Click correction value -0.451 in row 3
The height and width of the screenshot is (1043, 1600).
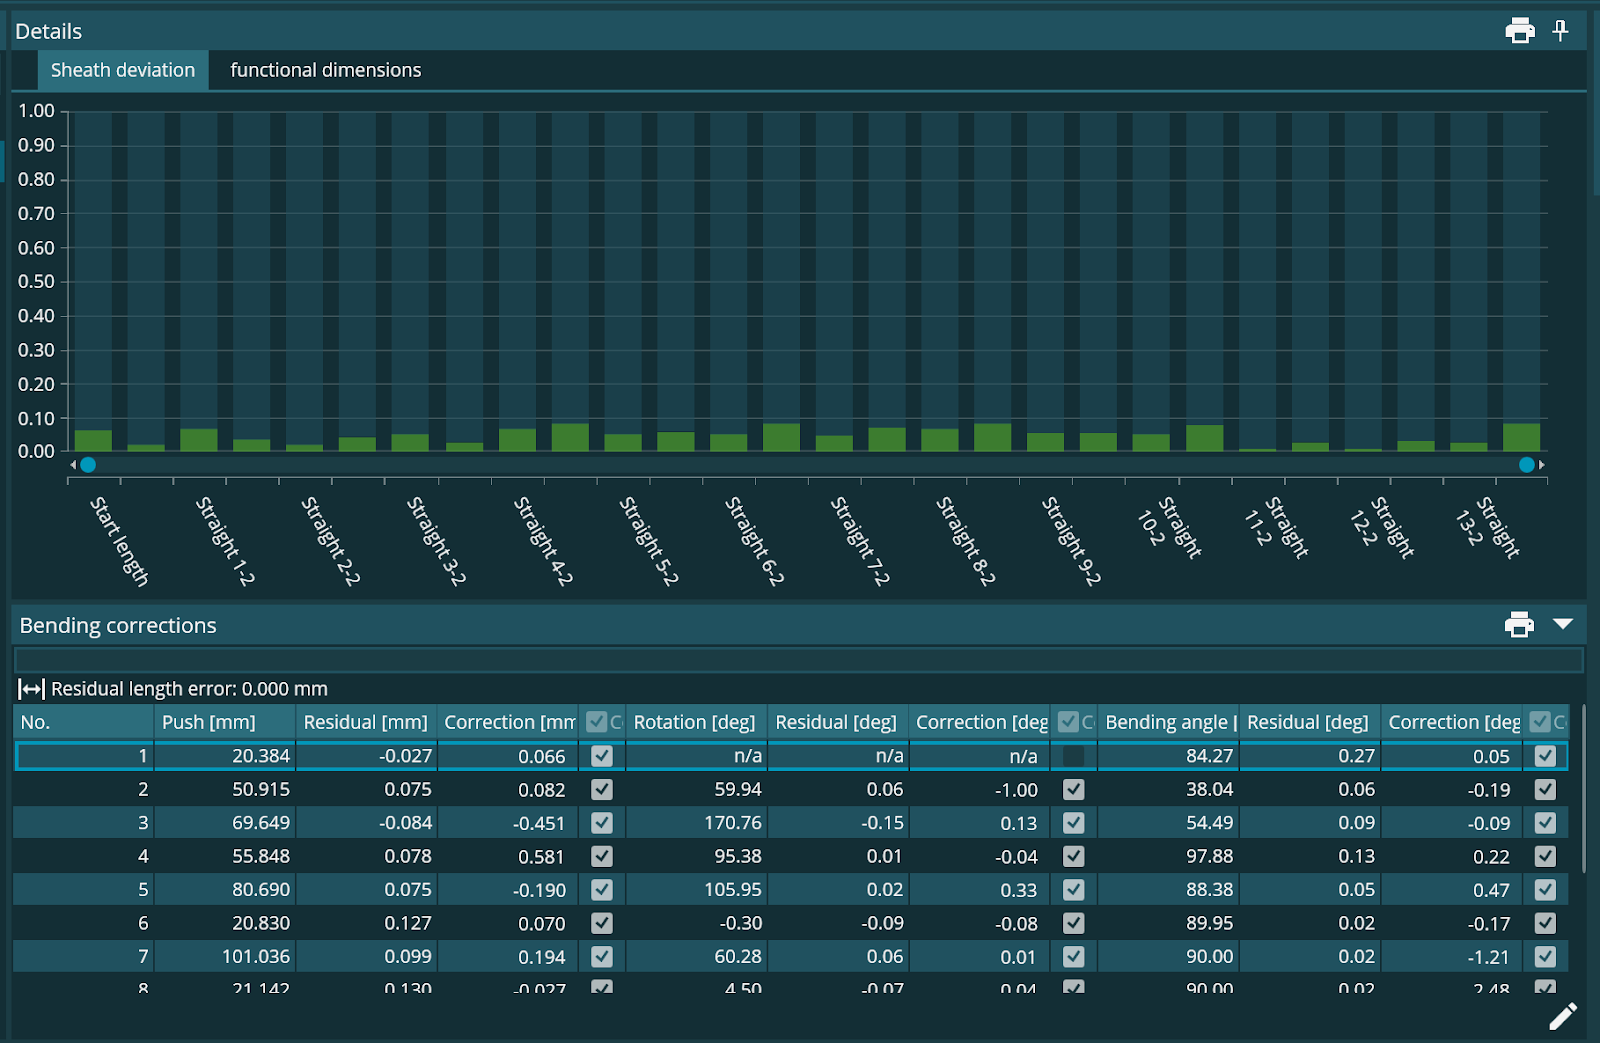pyautogui.click(x=508, y=823)
